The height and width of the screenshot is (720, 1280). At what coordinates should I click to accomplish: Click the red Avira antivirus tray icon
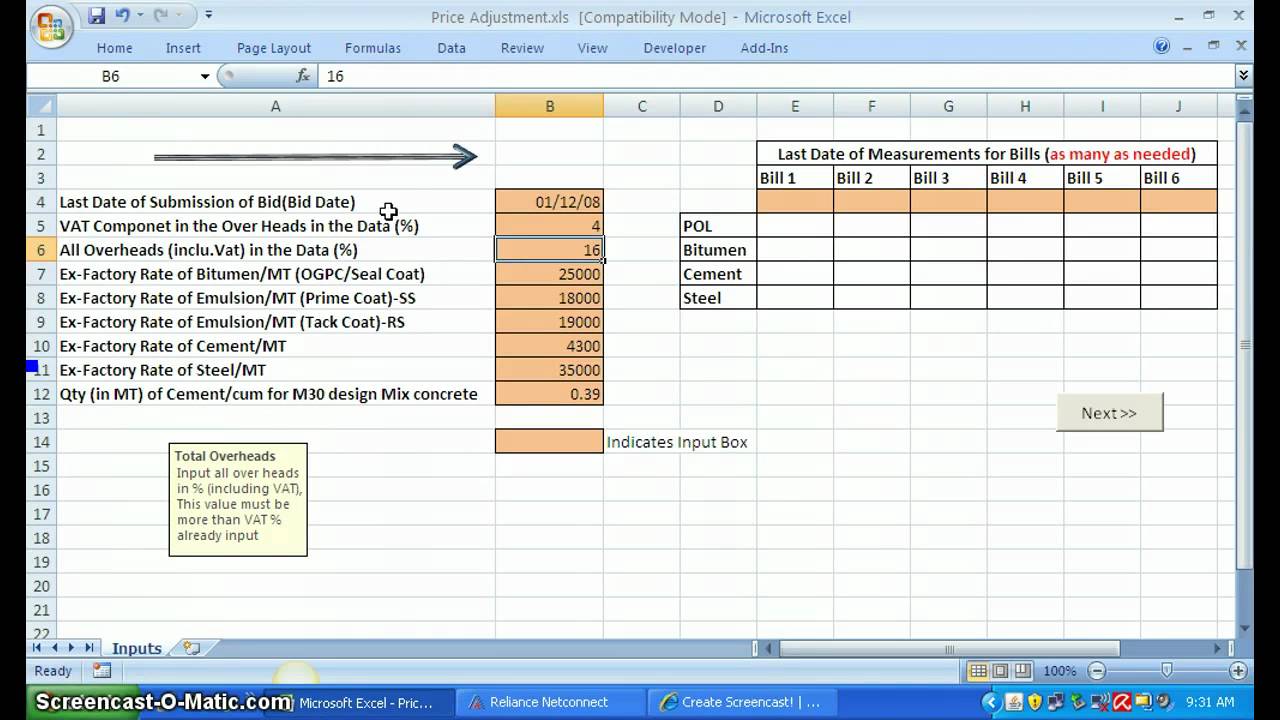tap(1122, 702)
